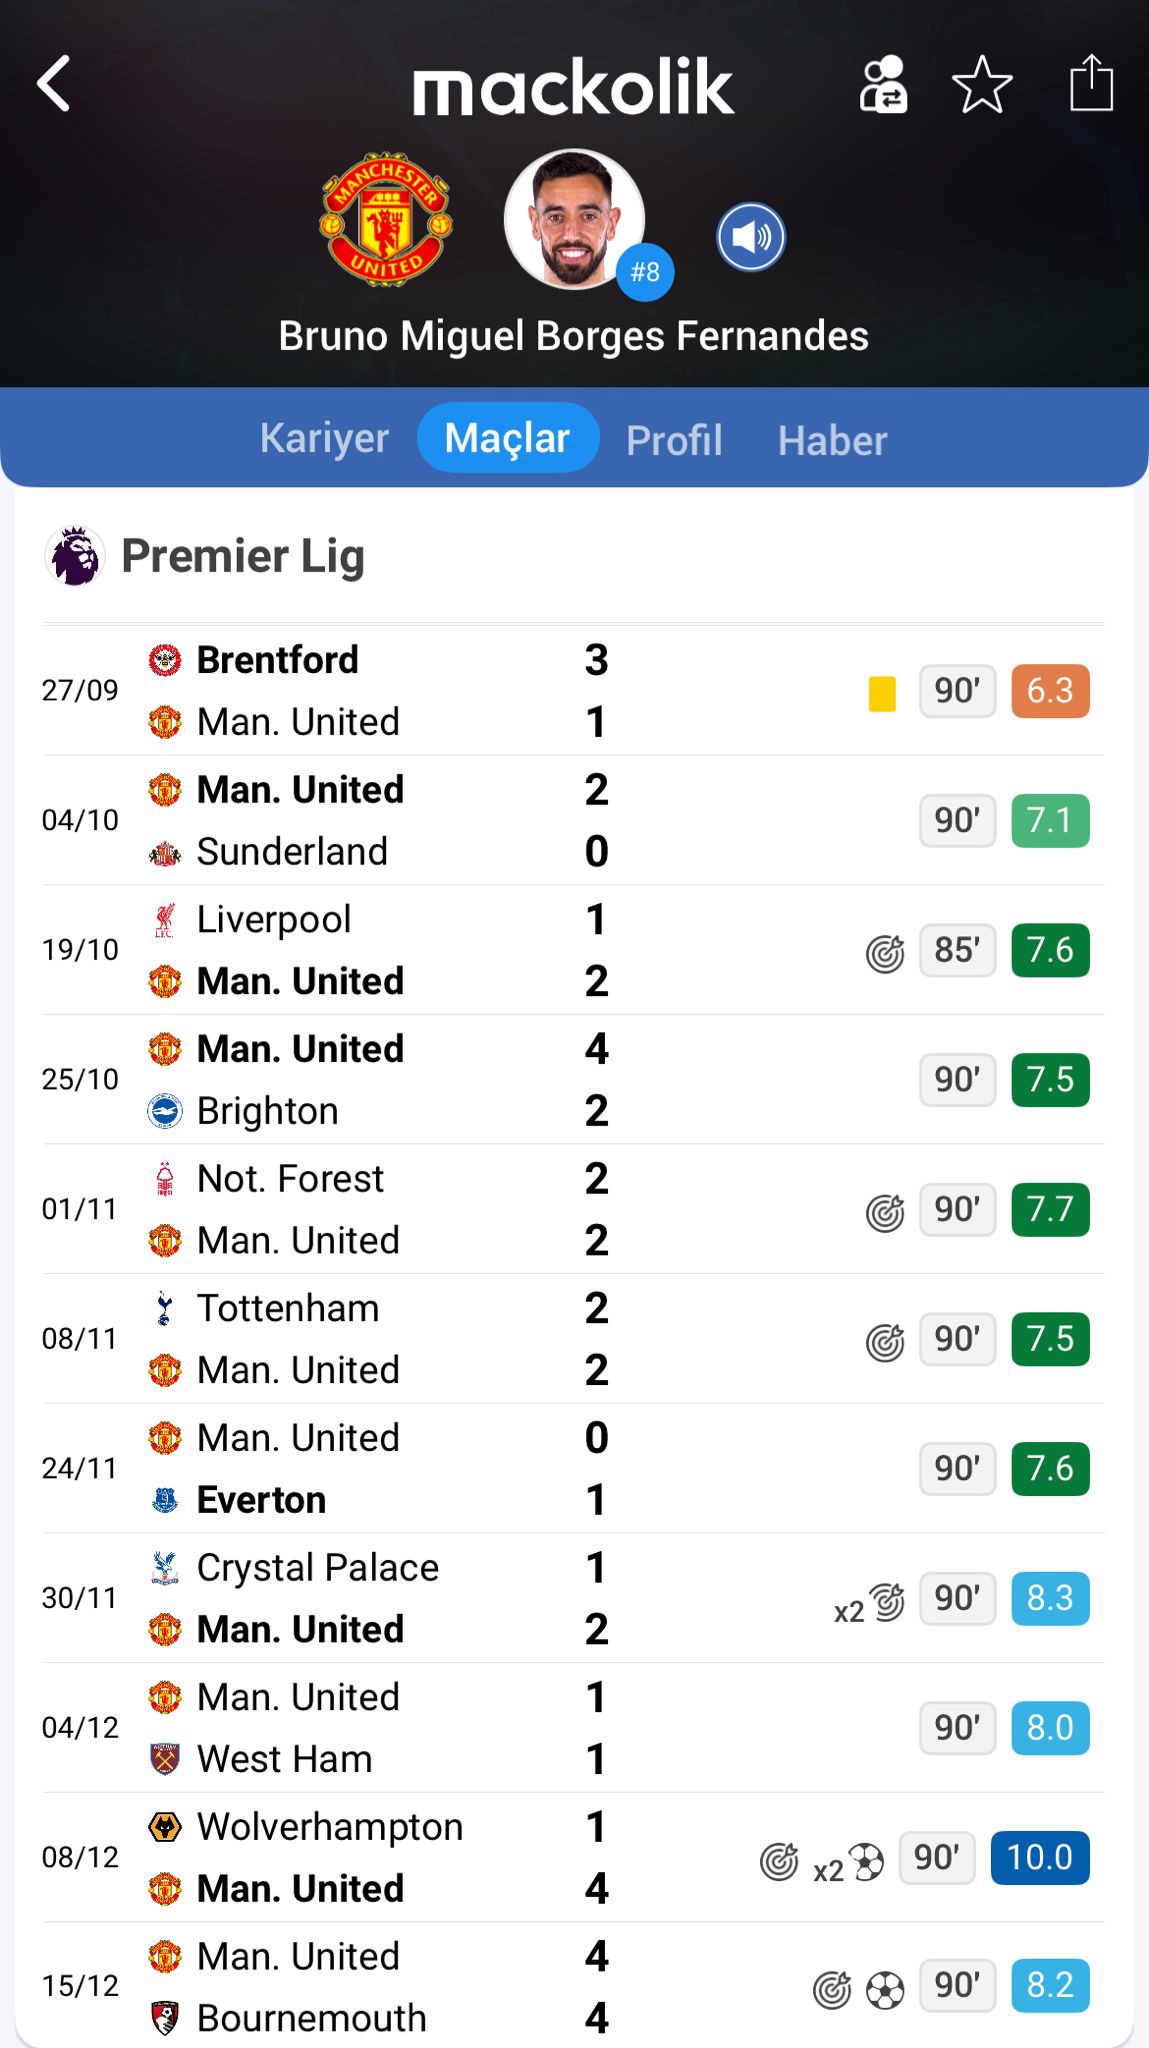This screenshot has width=1149, height=2048.
Task: Tap Bruno Fernandes profile photo
Action: 573,218
